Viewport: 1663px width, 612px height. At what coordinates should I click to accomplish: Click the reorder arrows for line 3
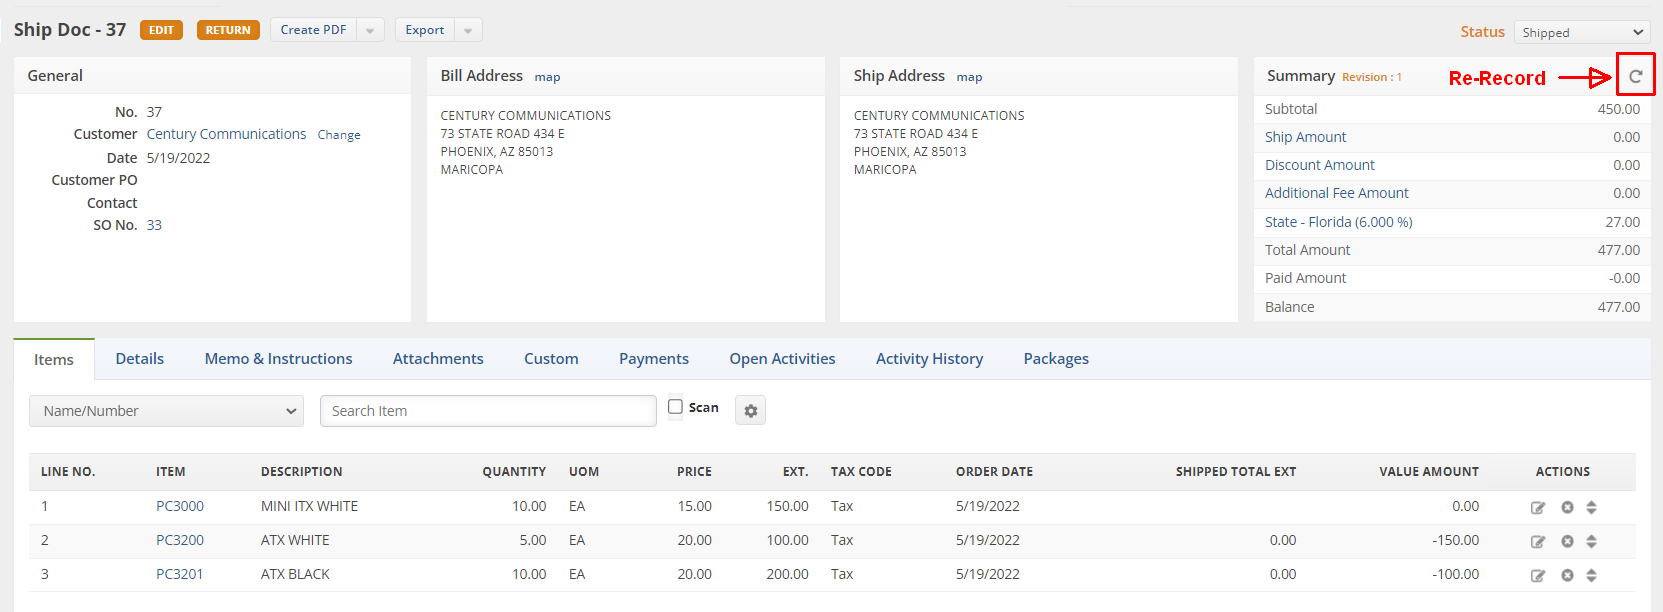tap(1591, 575)
